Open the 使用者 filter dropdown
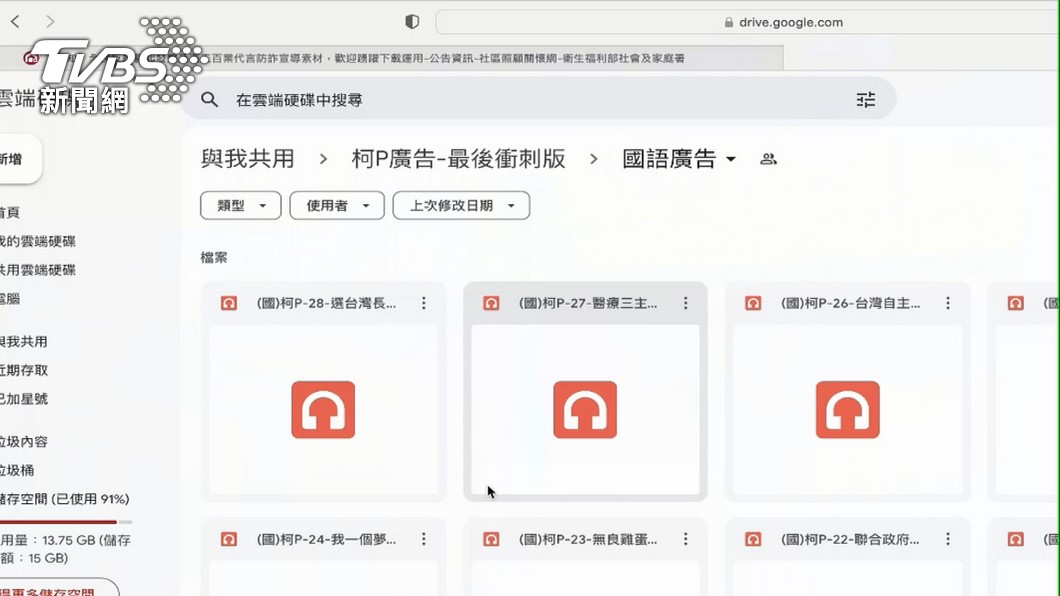The image size is (1060, 596). (x=337, y=205)
